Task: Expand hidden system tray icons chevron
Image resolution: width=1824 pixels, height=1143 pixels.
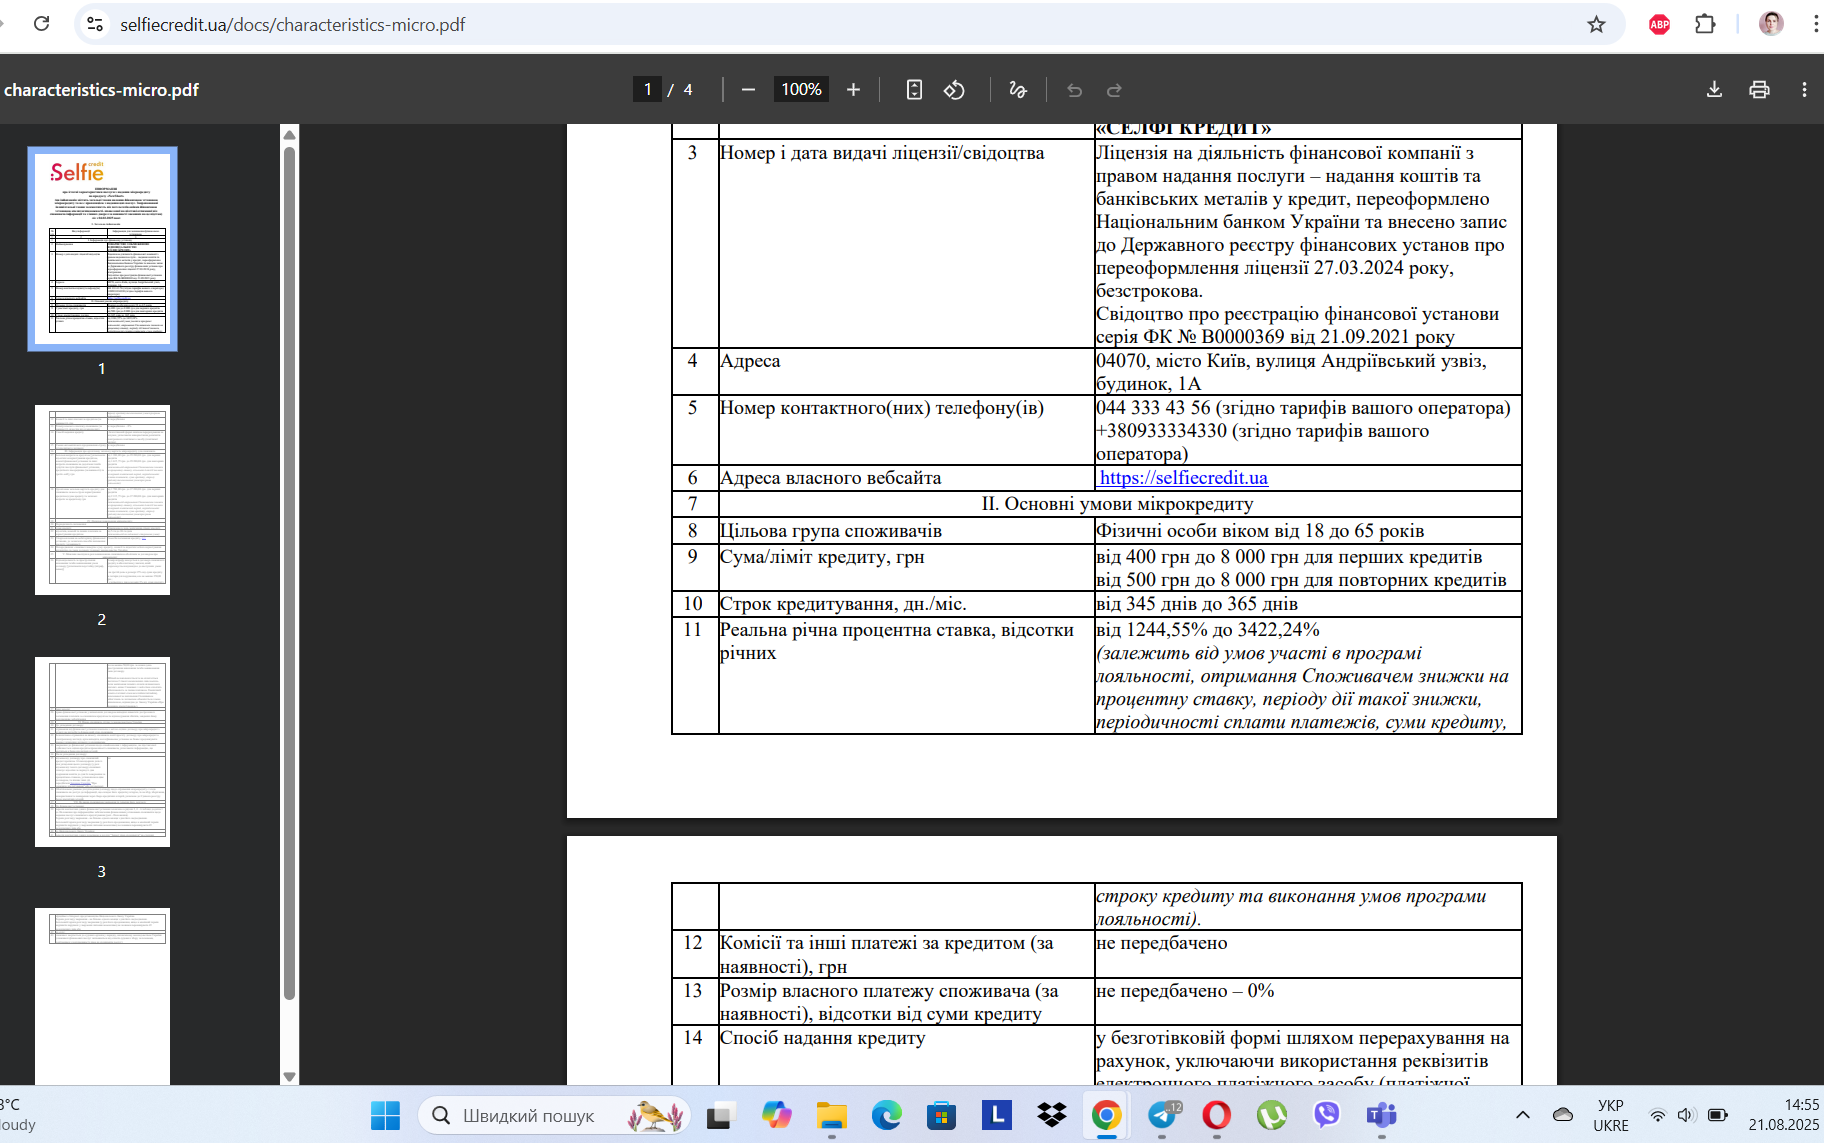Action: coord(1522,1115)
